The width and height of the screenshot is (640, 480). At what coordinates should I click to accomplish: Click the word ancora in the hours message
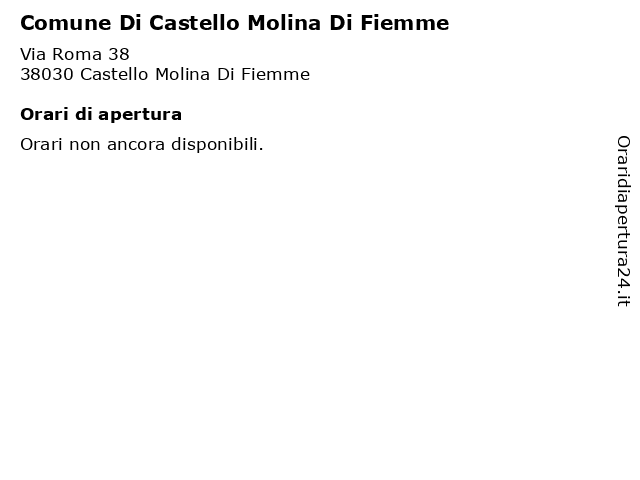click(x=136, y=145)
